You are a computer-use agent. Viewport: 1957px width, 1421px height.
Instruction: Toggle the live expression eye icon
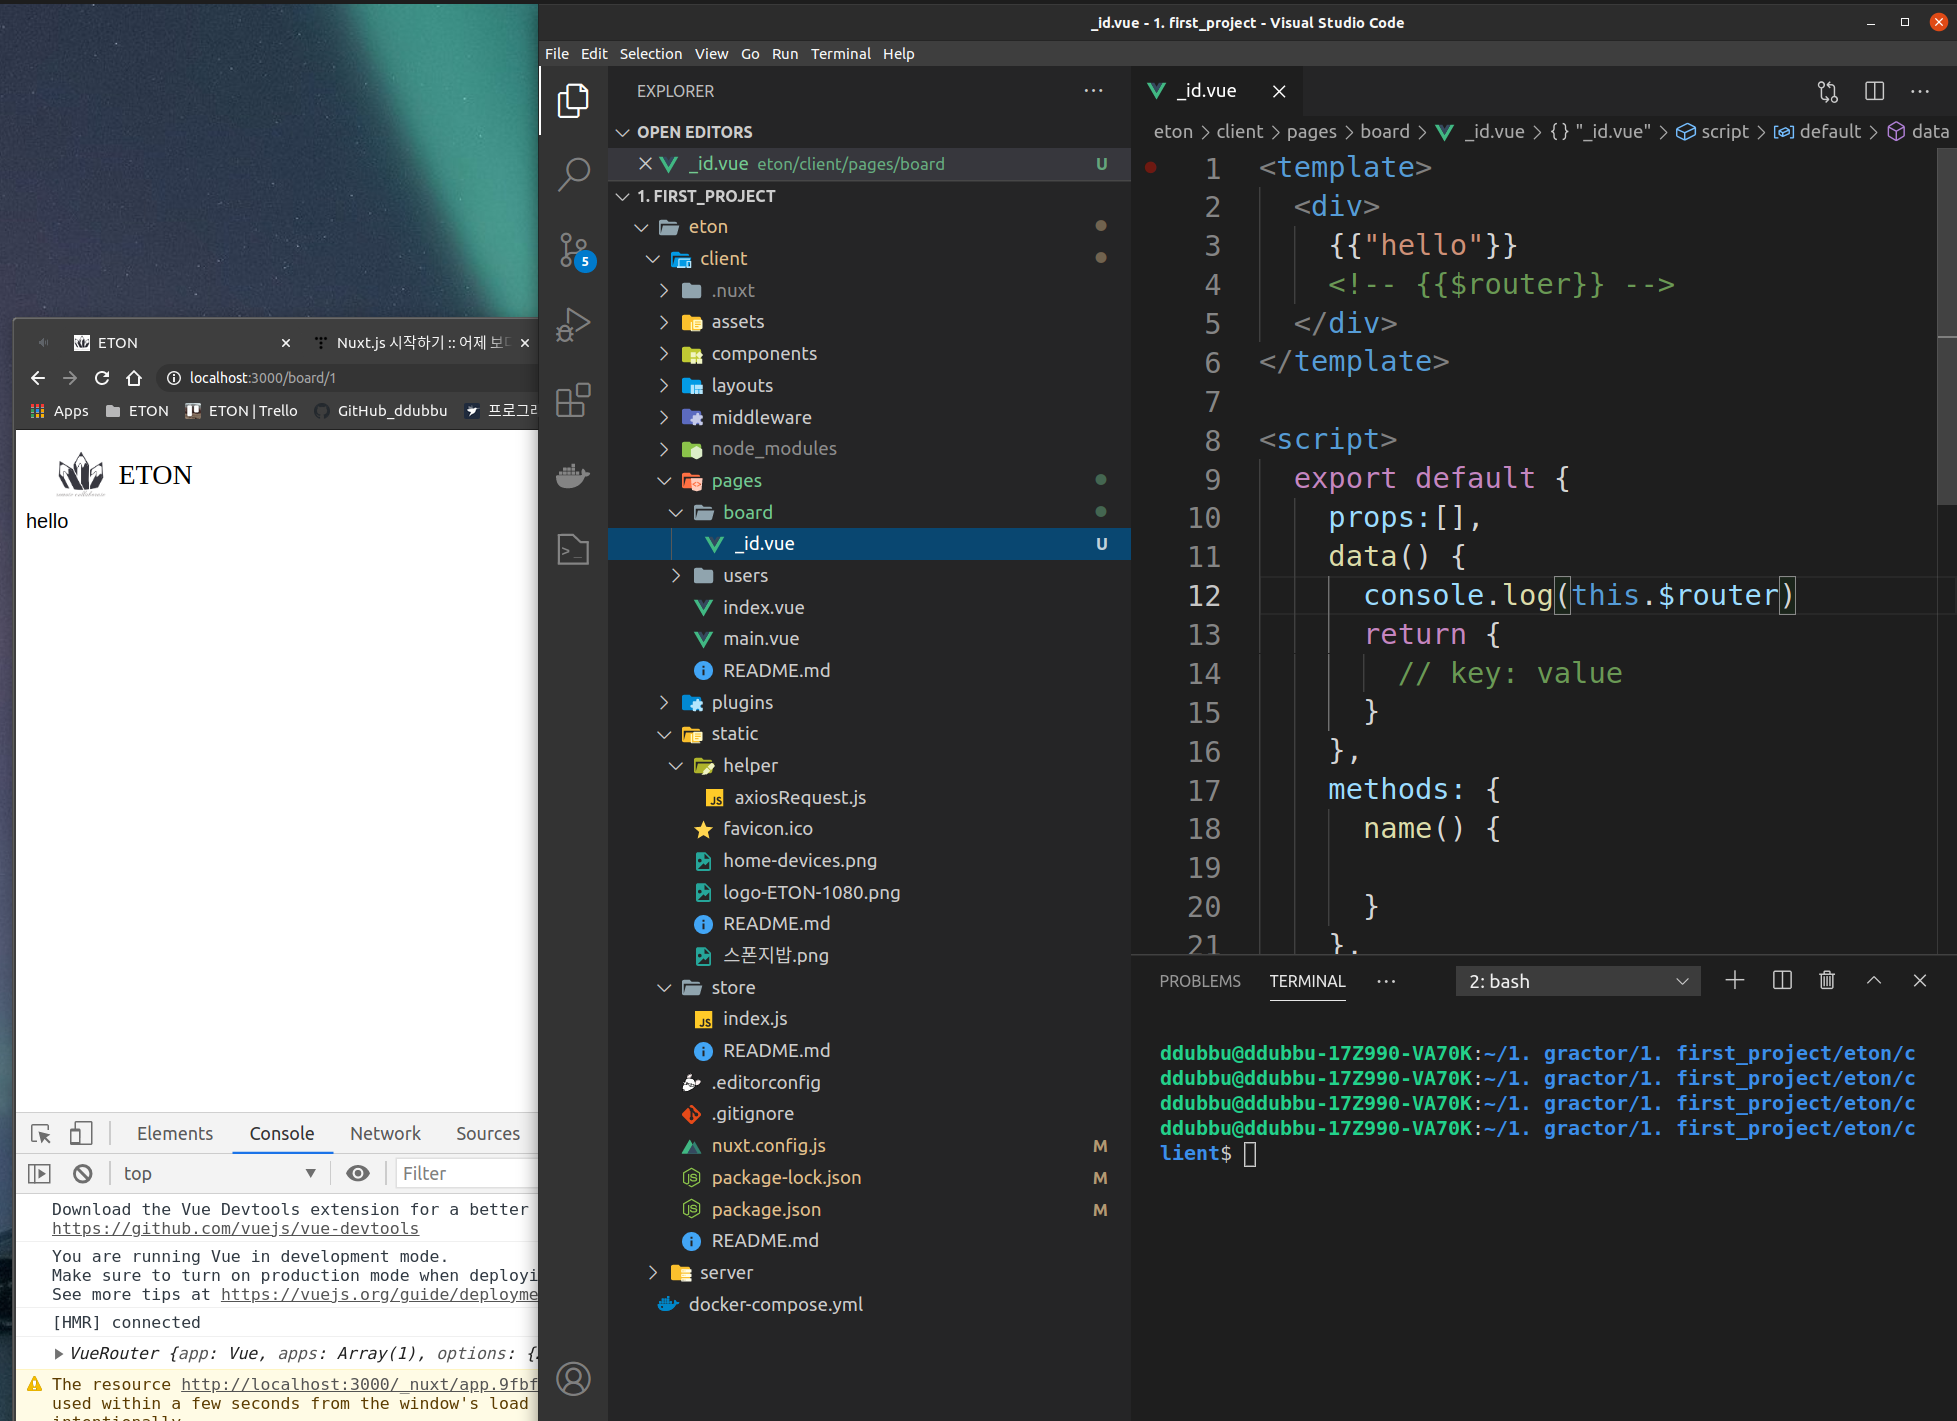358,1173
